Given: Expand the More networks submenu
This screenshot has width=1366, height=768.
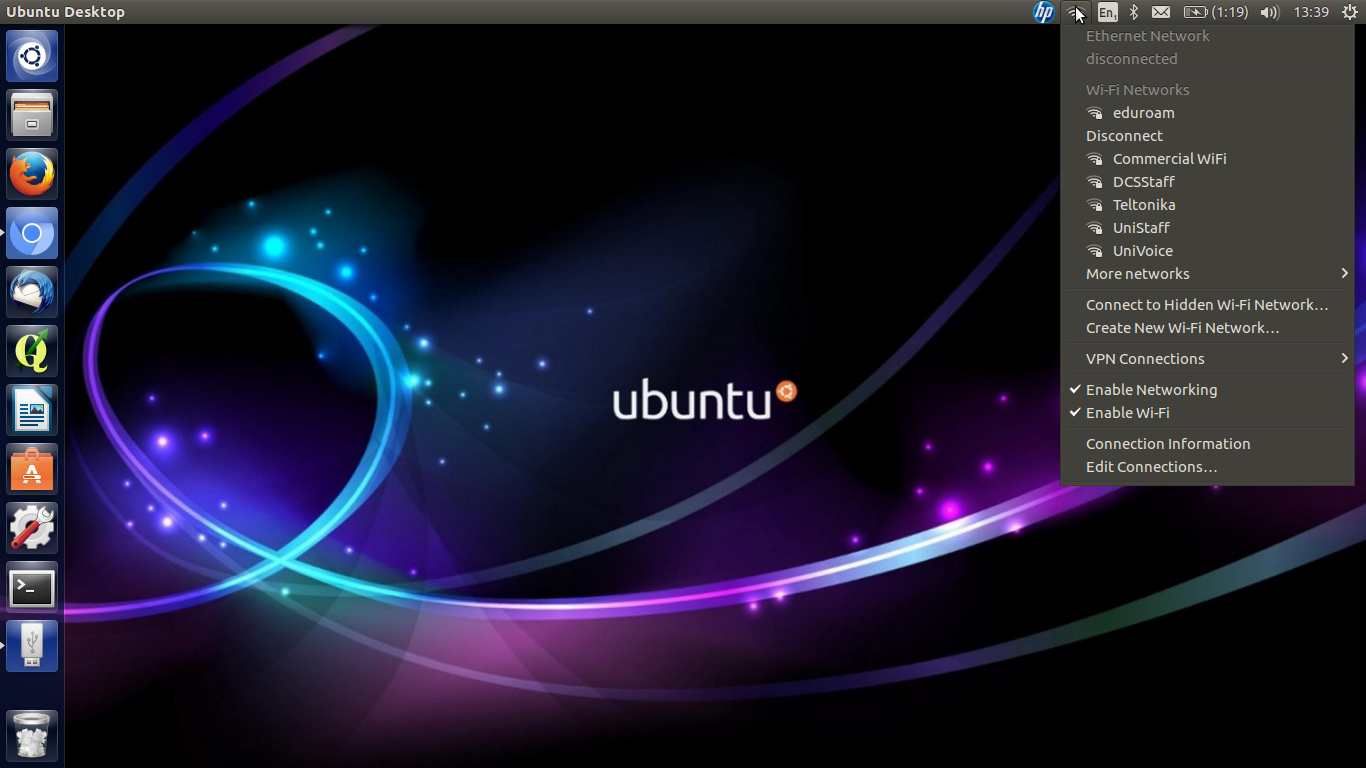Looking at the screenshot, I should (x=1207, y=274).
